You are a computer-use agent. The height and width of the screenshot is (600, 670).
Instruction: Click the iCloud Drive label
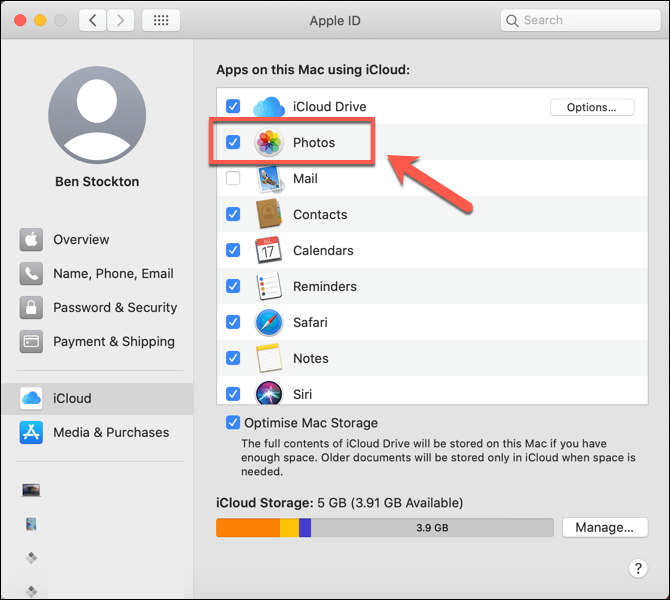pos(329,106)
